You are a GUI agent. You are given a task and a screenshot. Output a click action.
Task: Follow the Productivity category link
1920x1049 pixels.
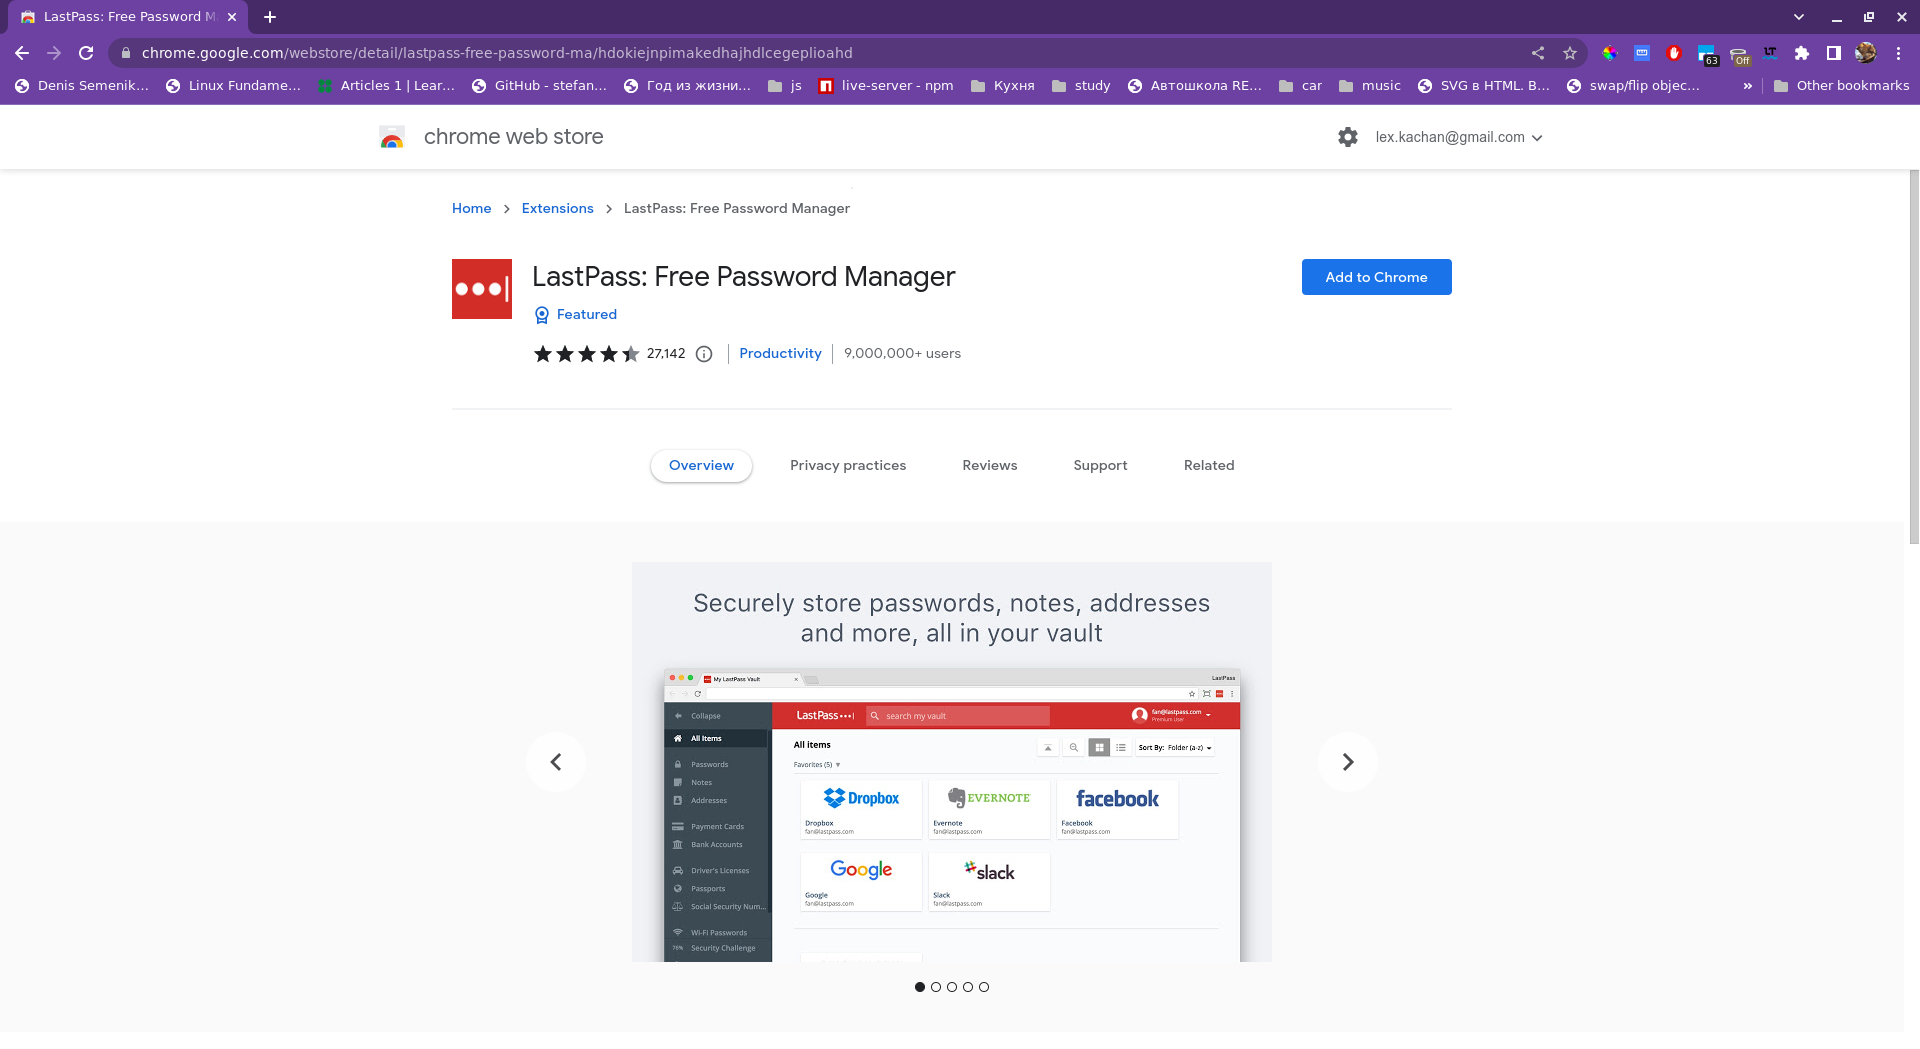pyautogui.click(x=780, y=354)
